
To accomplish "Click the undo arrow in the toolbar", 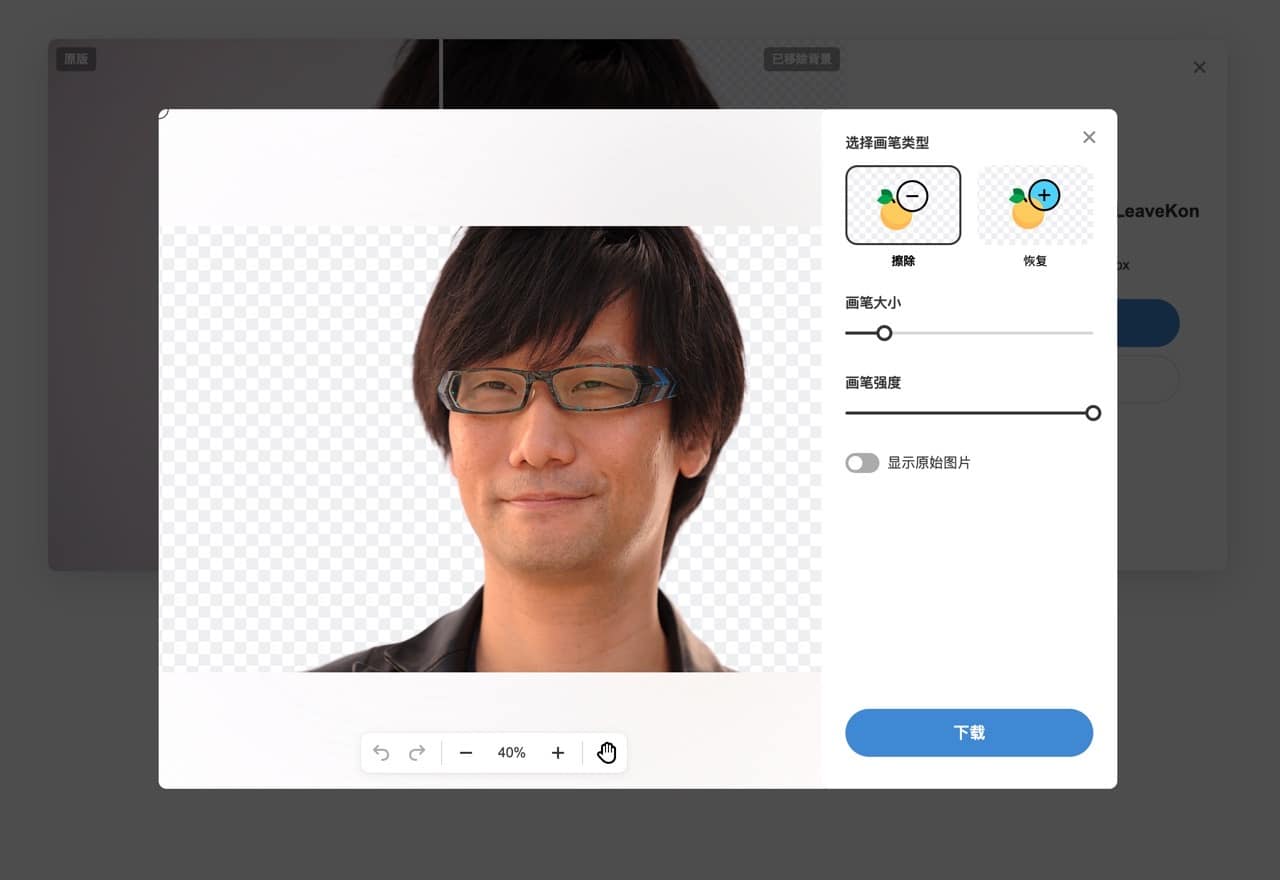I will 381,753.
